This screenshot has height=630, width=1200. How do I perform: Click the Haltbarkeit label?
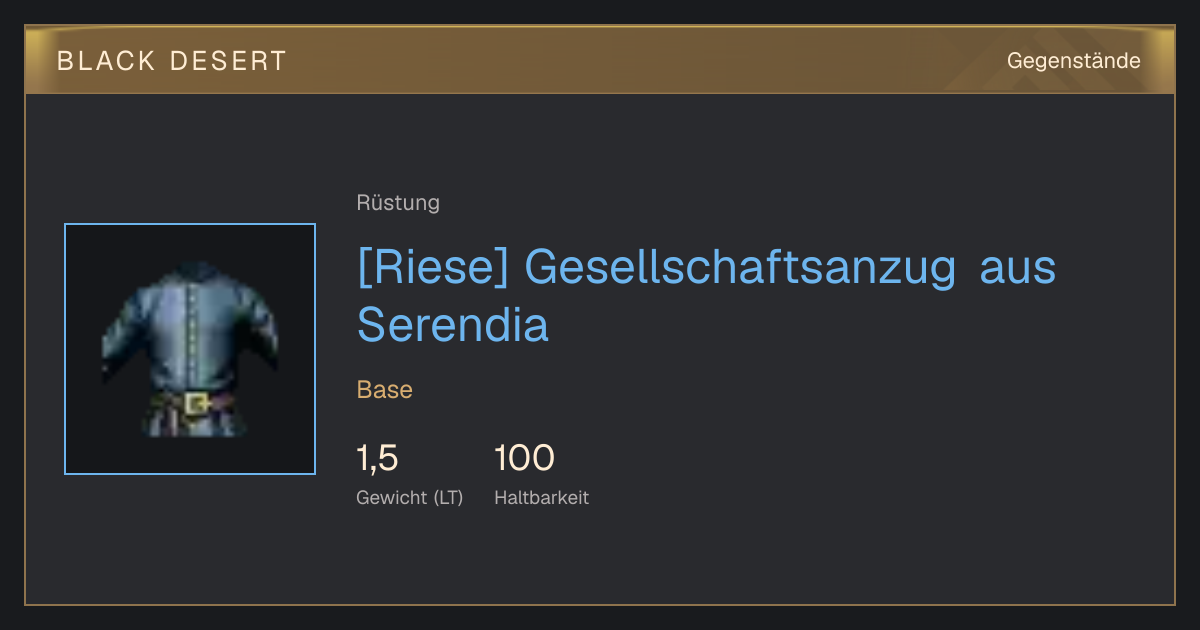coord(542,498)
